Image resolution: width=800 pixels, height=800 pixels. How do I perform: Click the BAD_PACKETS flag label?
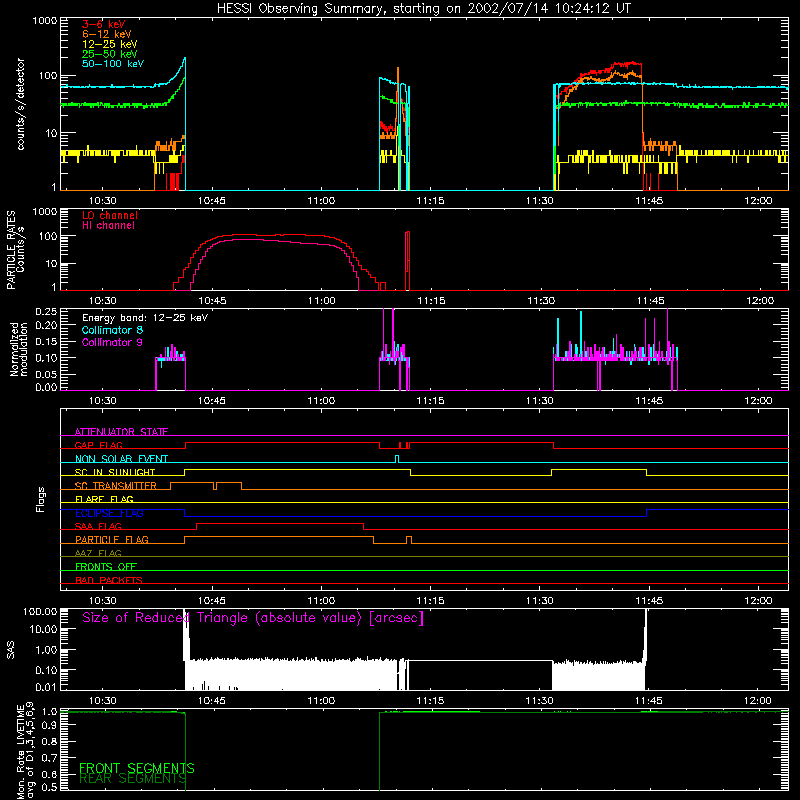109,580
